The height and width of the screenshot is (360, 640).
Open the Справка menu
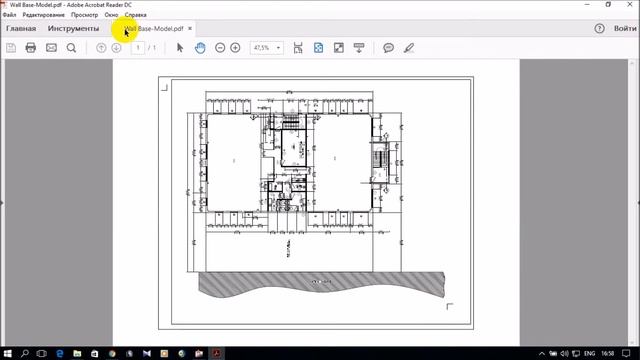[136, 15]
